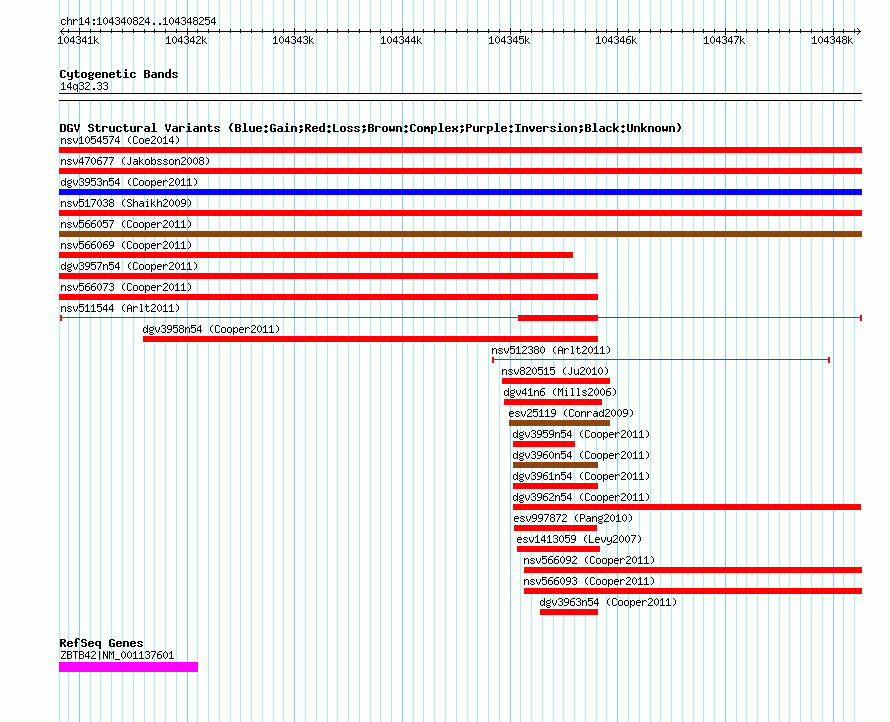Screen dimensions: 890x722
Task: Select the magenta ZBTB42 gene bar
Action: (x=128, y=667)
